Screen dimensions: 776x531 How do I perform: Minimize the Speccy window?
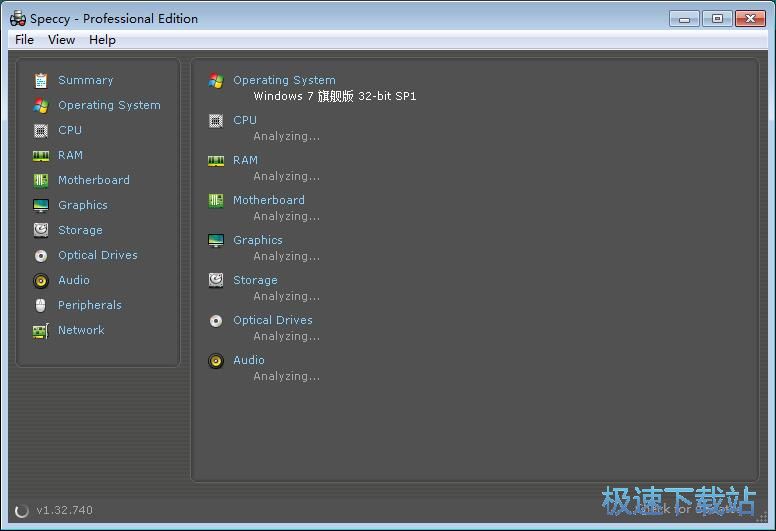[x=684, y=19]
